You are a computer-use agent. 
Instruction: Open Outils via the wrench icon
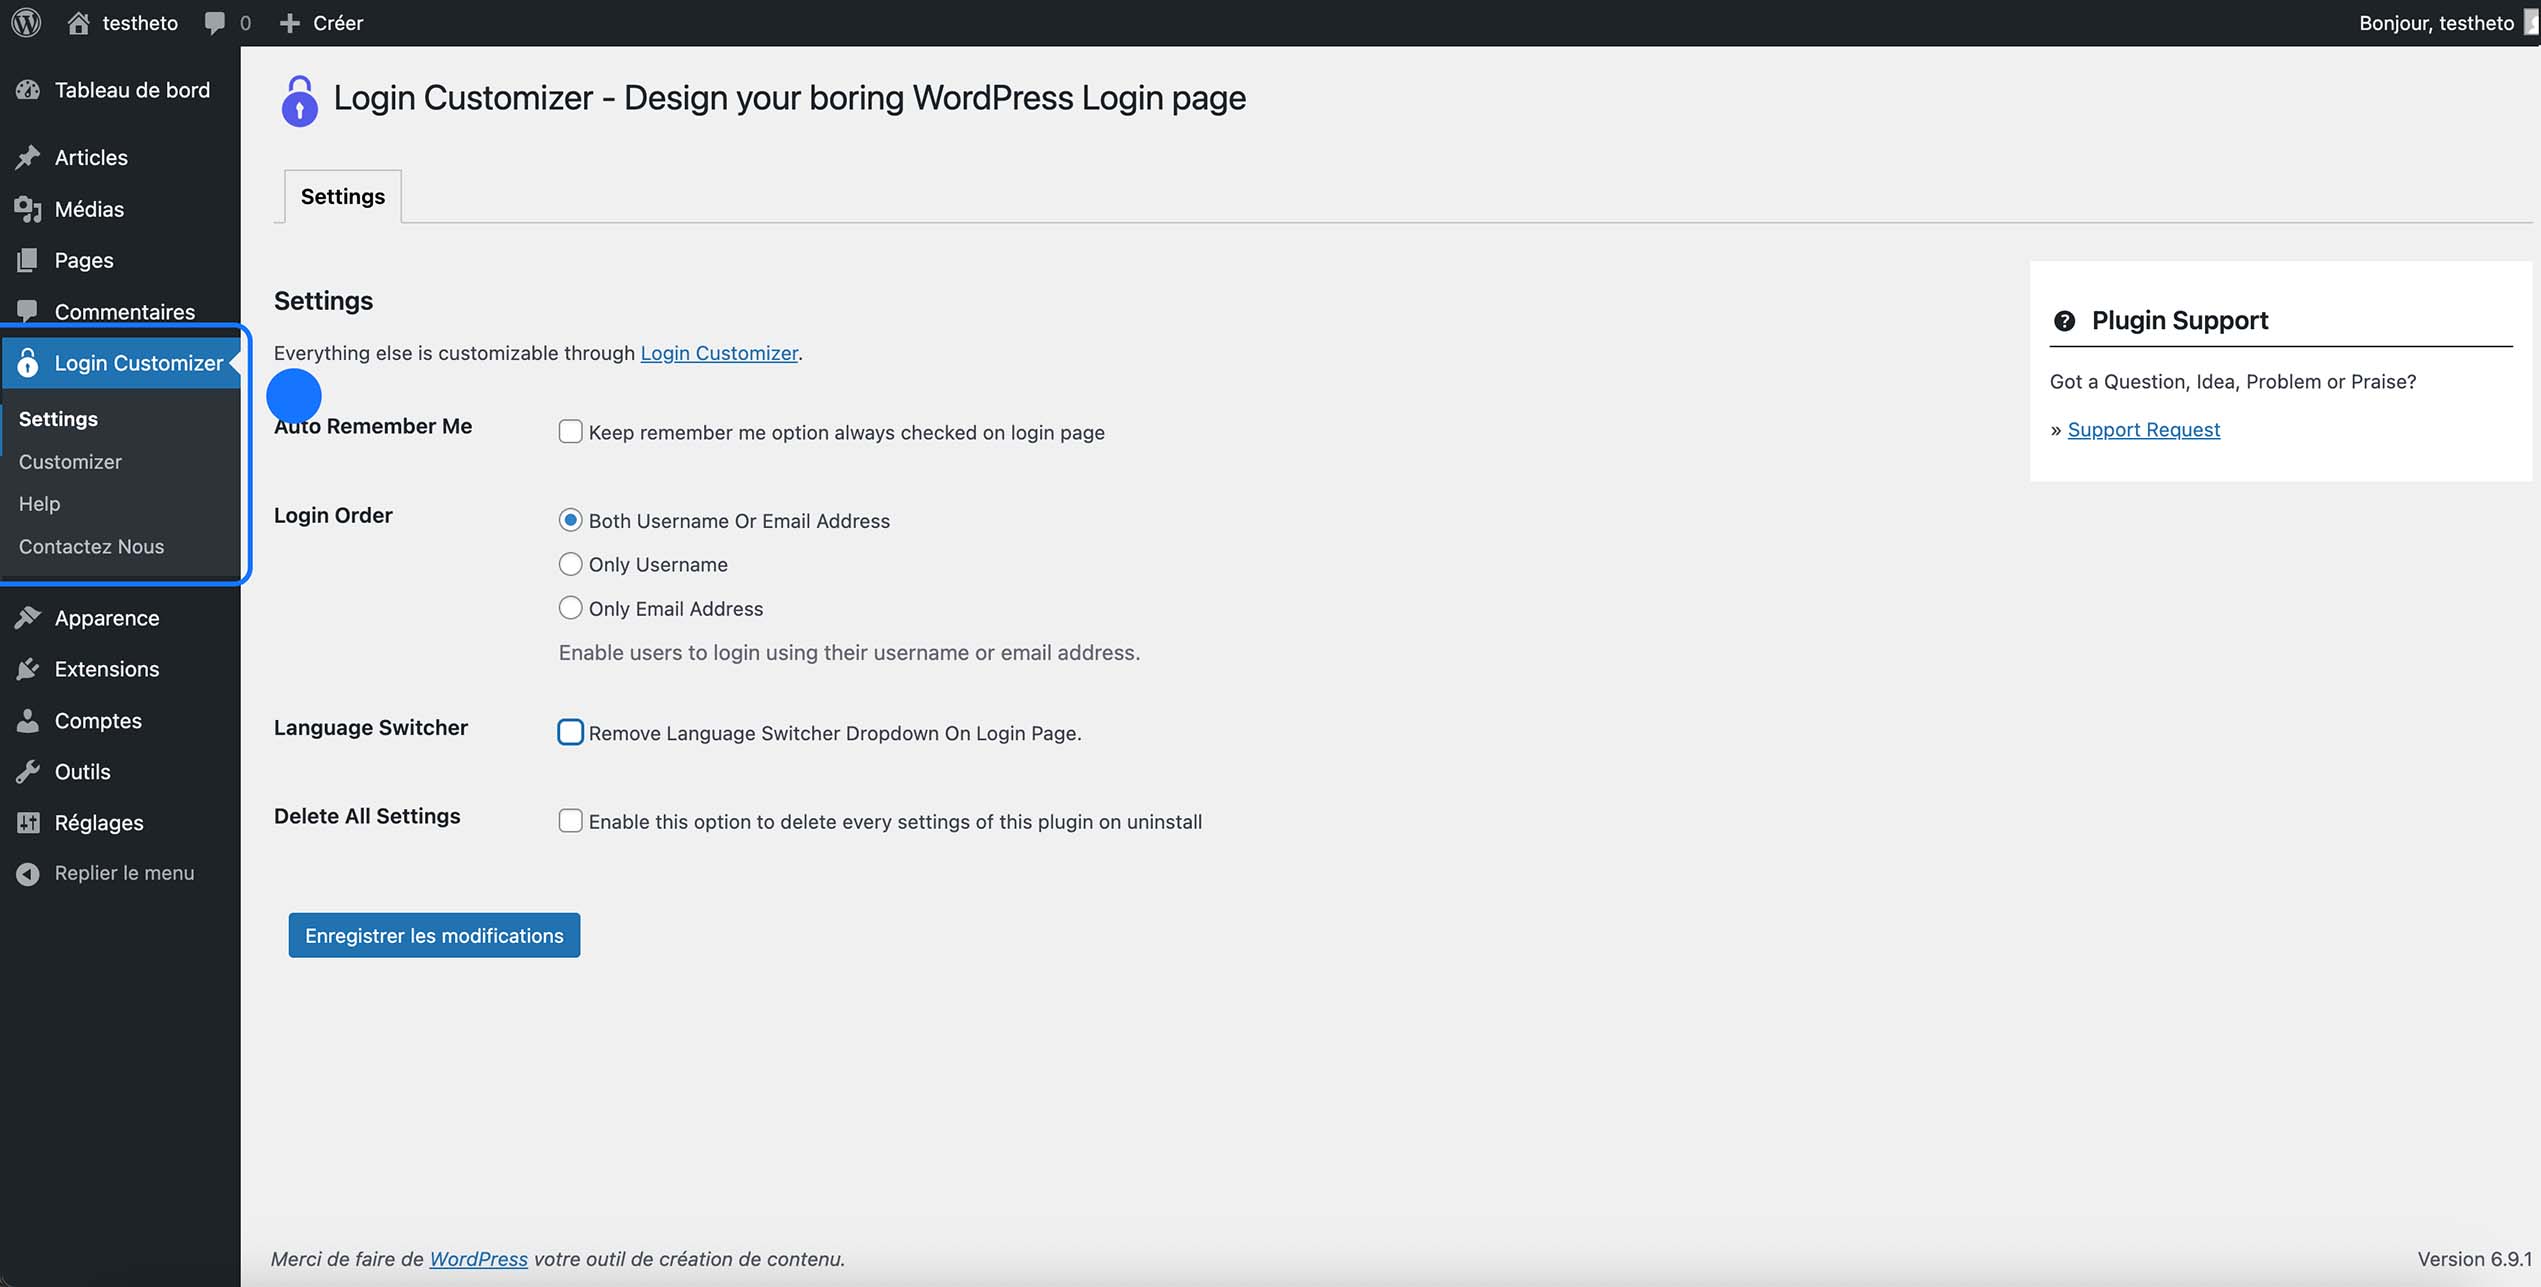28,771
